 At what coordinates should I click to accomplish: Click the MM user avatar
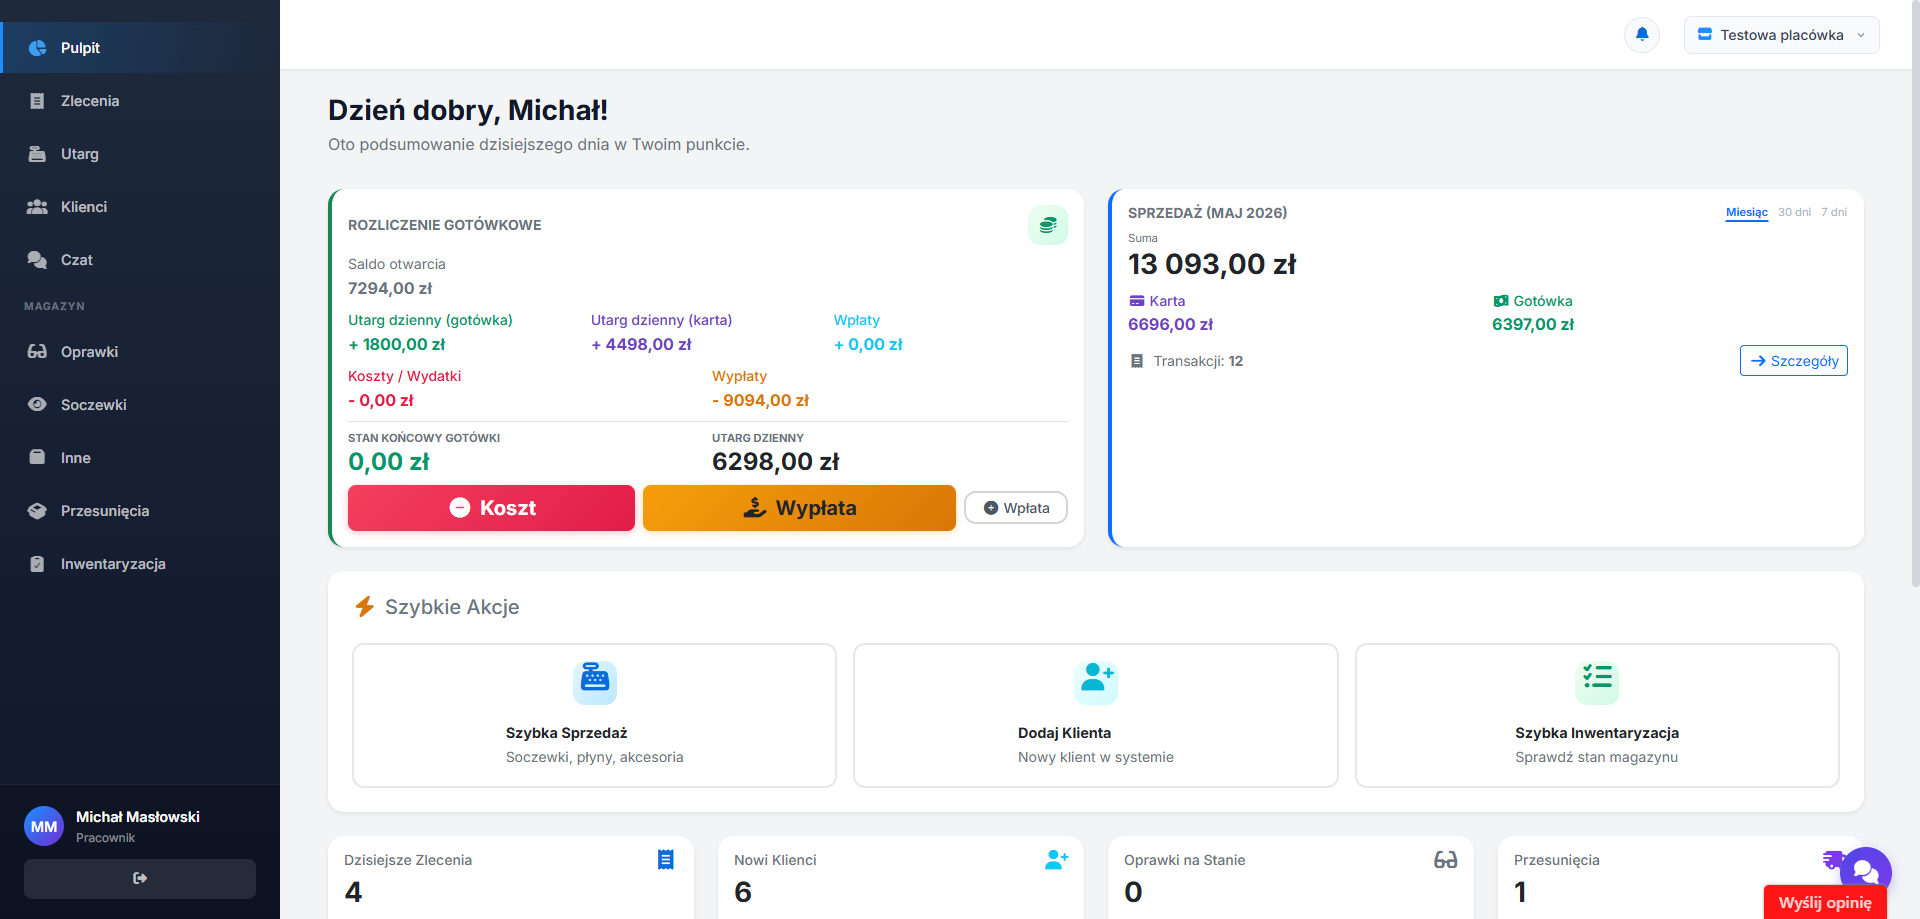point(44,826)
